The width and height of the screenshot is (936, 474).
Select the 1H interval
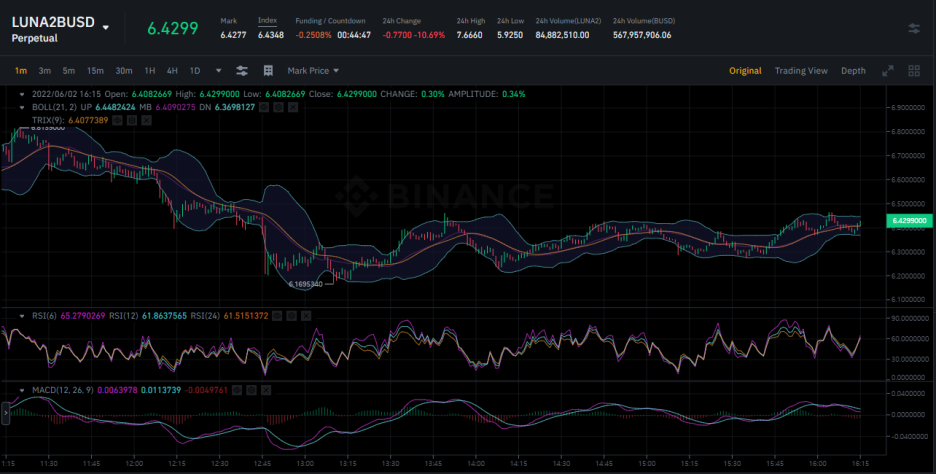pyautogui.click(x=150, y=70)
